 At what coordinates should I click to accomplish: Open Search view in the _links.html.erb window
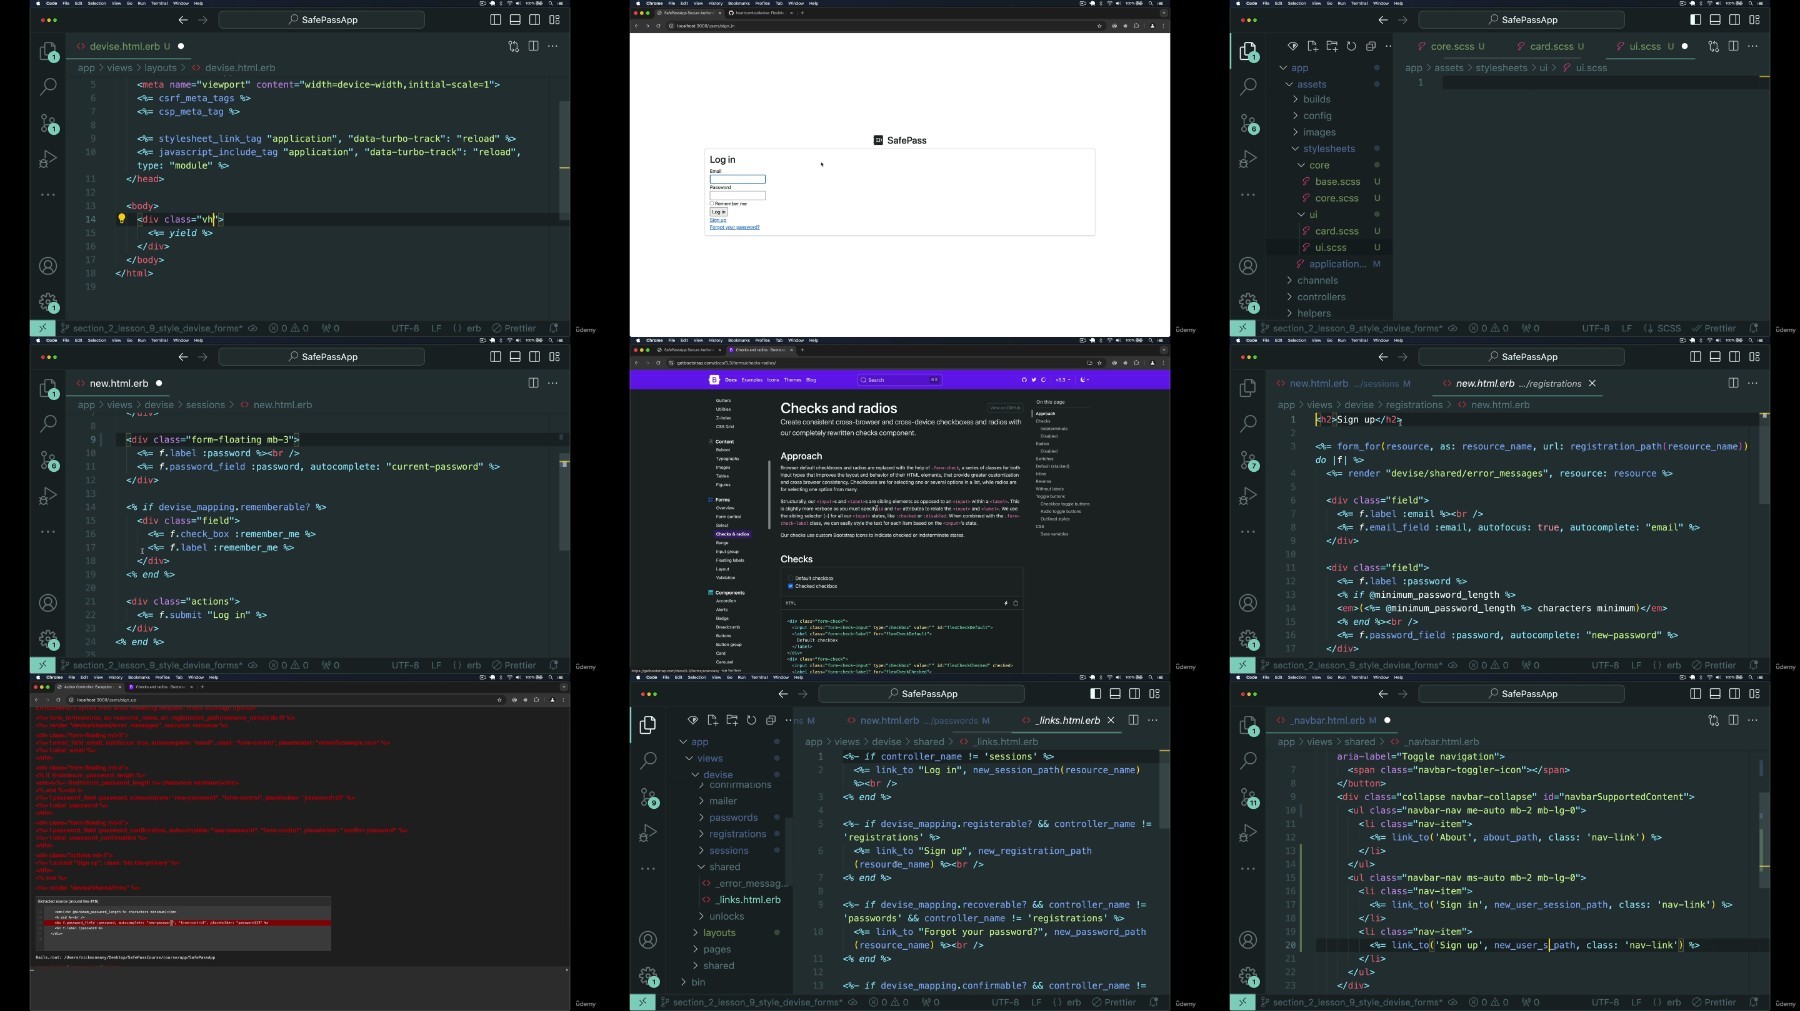point(648,761)
